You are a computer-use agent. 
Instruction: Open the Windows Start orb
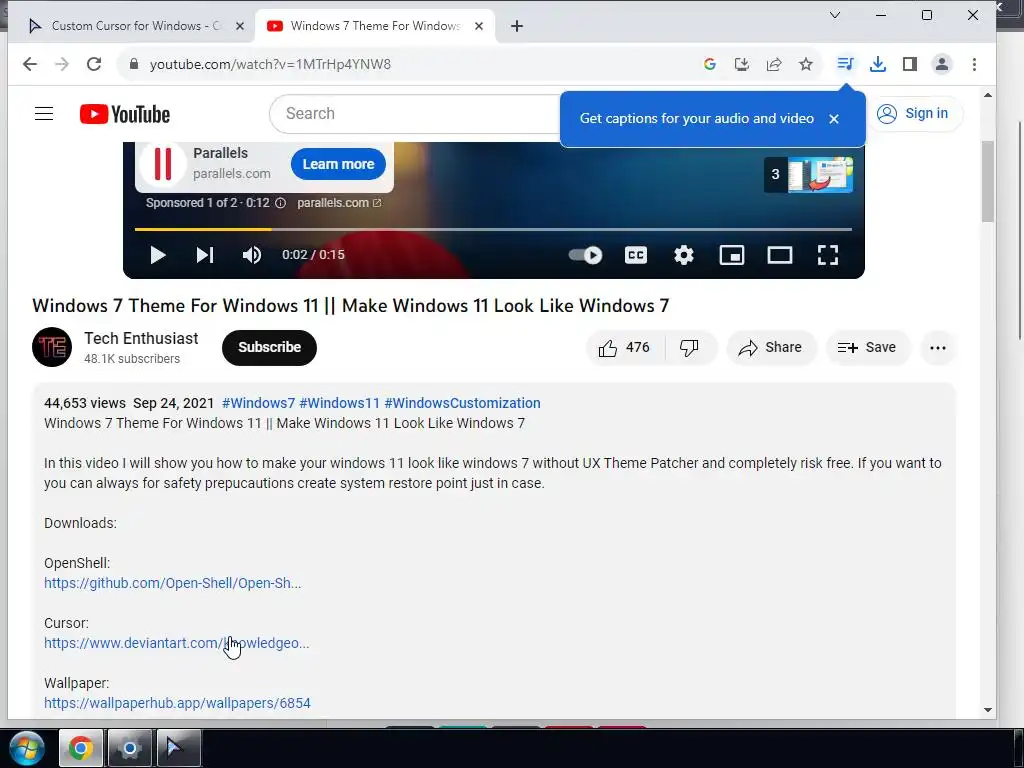[x=26, y=748]
